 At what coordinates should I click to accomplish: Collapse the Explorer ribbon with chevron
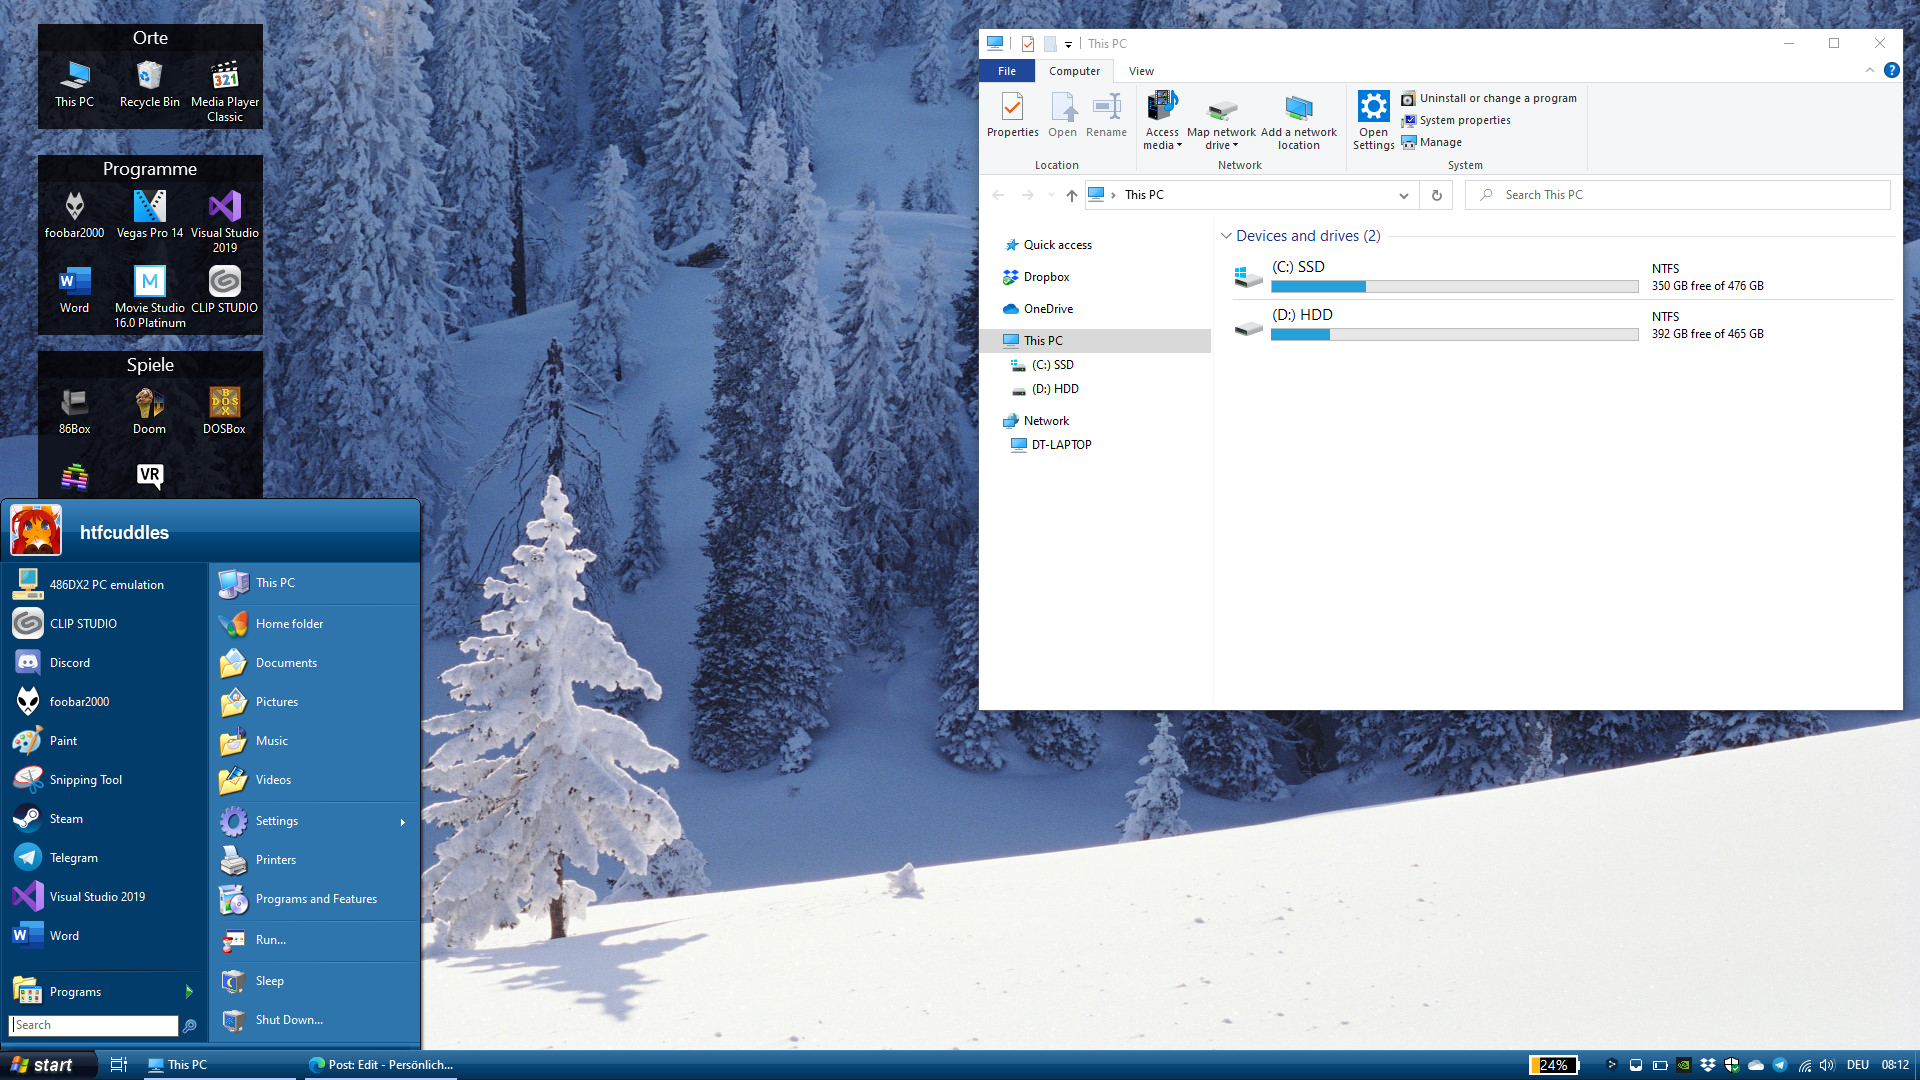(x=1869, y=70)
